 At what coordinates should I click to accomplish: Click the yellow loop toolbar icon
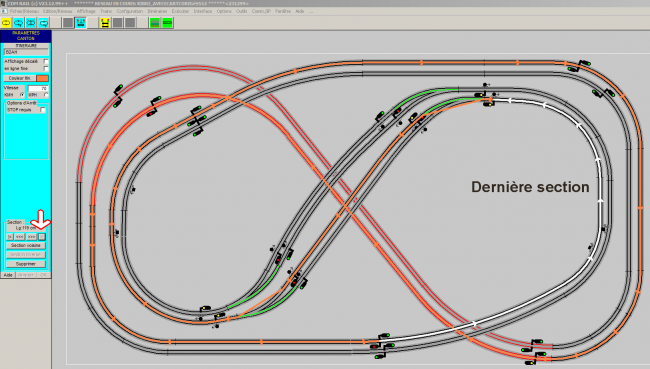click(6, 23)
